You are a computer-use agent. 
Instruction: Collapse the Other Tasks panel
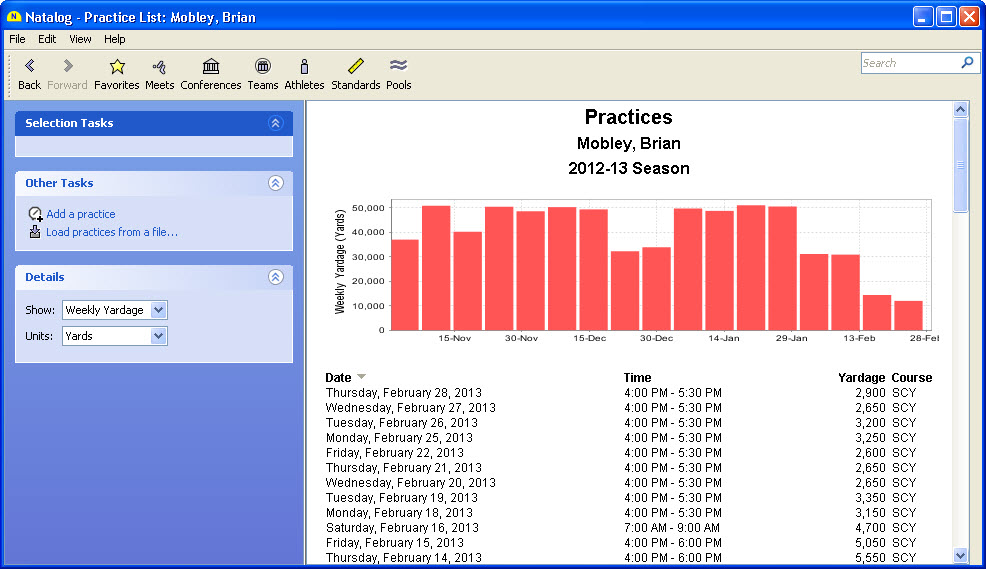pos(276,183)
